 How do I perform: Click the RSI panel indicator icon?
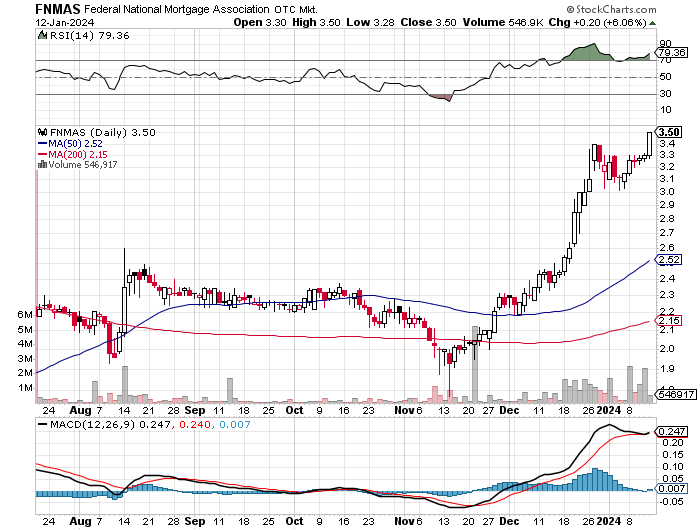42,35
